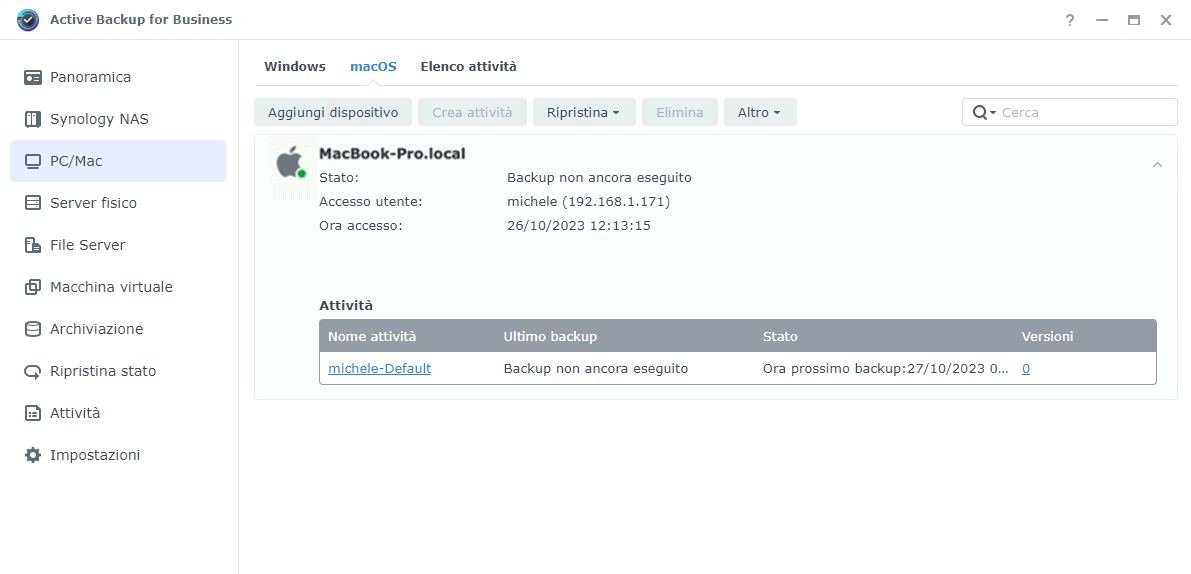The image size is (1191, 574).
Task: Maximize the Active Backup window
Action: point(1134,20)
